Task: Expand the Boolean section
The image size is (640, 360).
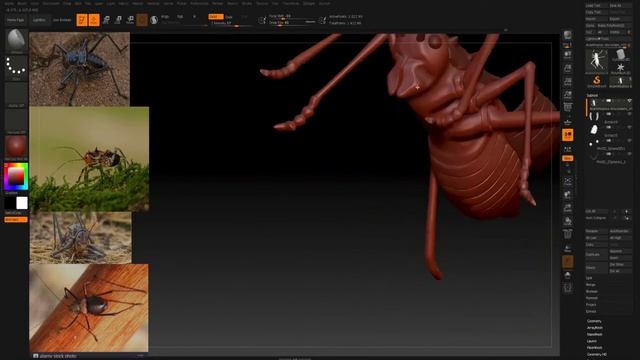Action: coord(591,291)
